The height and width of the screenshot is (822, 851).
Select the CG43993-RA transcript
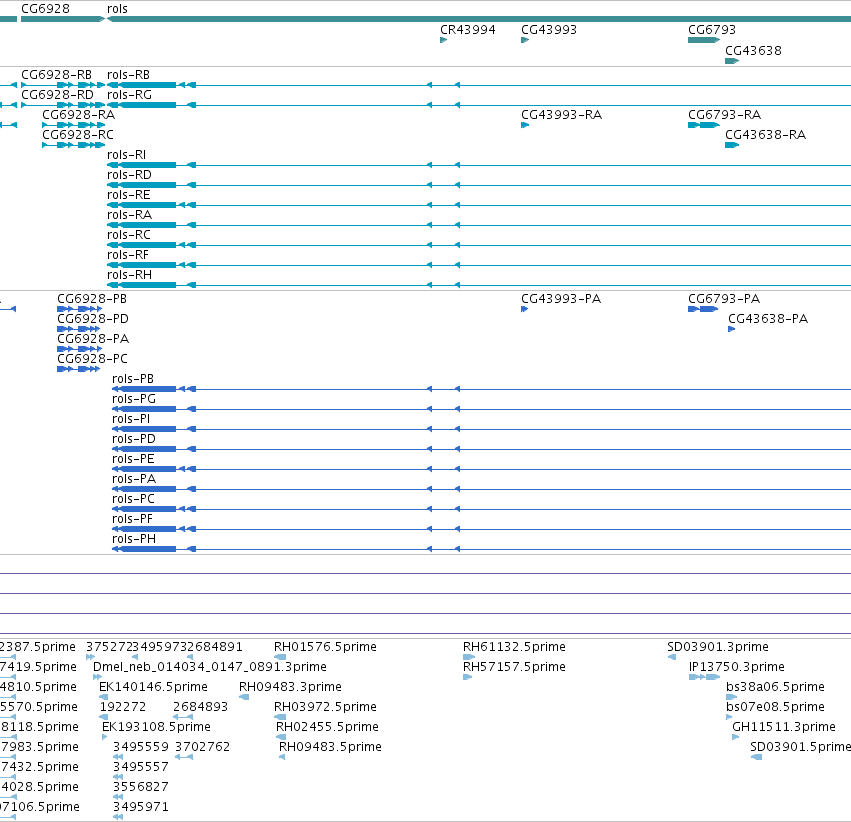coord(561,115)
